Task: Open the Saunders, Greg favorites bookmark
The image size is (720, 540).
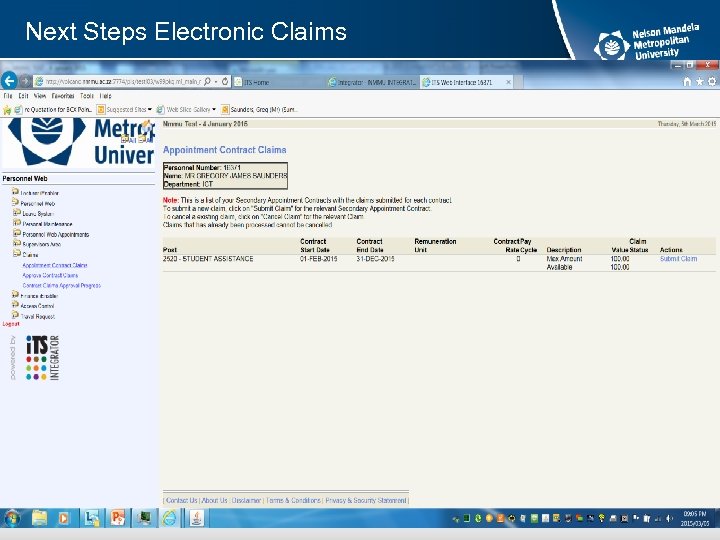Action: (259, 110)
